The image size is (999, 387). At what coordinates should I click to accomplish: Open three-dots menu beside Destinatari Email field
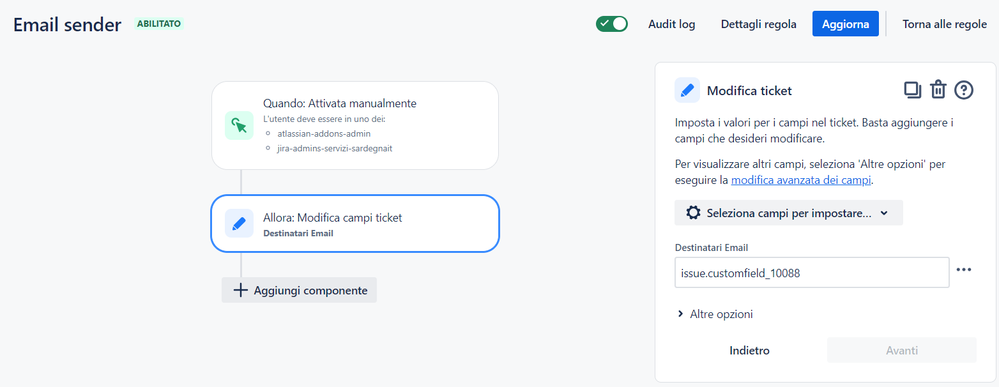point(964,270)
